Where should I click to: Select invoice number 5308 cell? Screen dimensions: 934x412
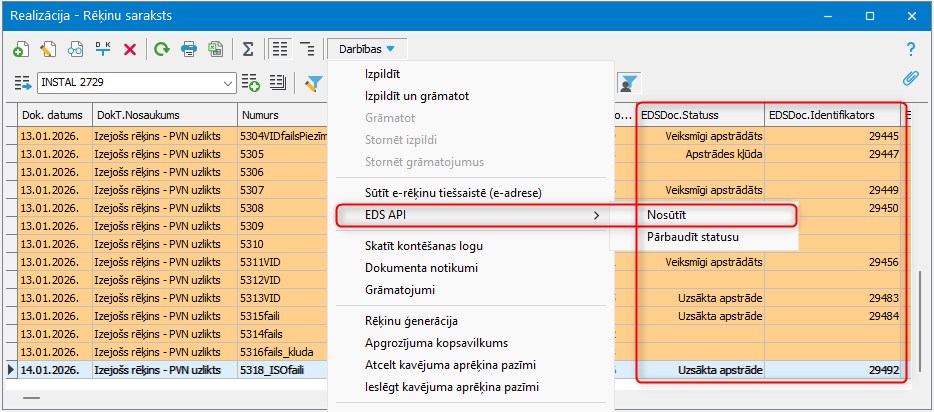coord(282,208)
